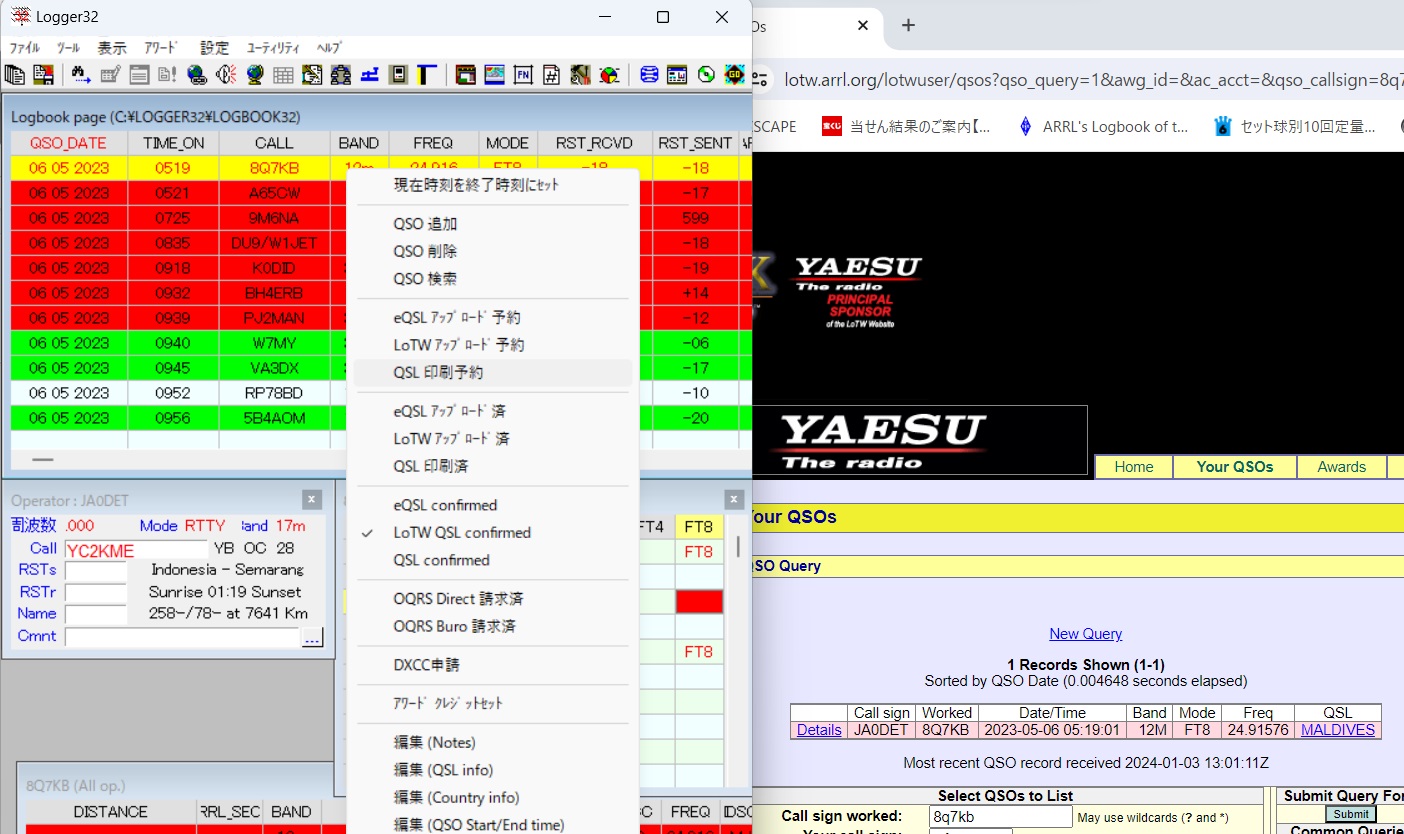Viewport: 1404px width, 834px height.
Task: Click the pencil edit table icon
Action: pos(110,74)
